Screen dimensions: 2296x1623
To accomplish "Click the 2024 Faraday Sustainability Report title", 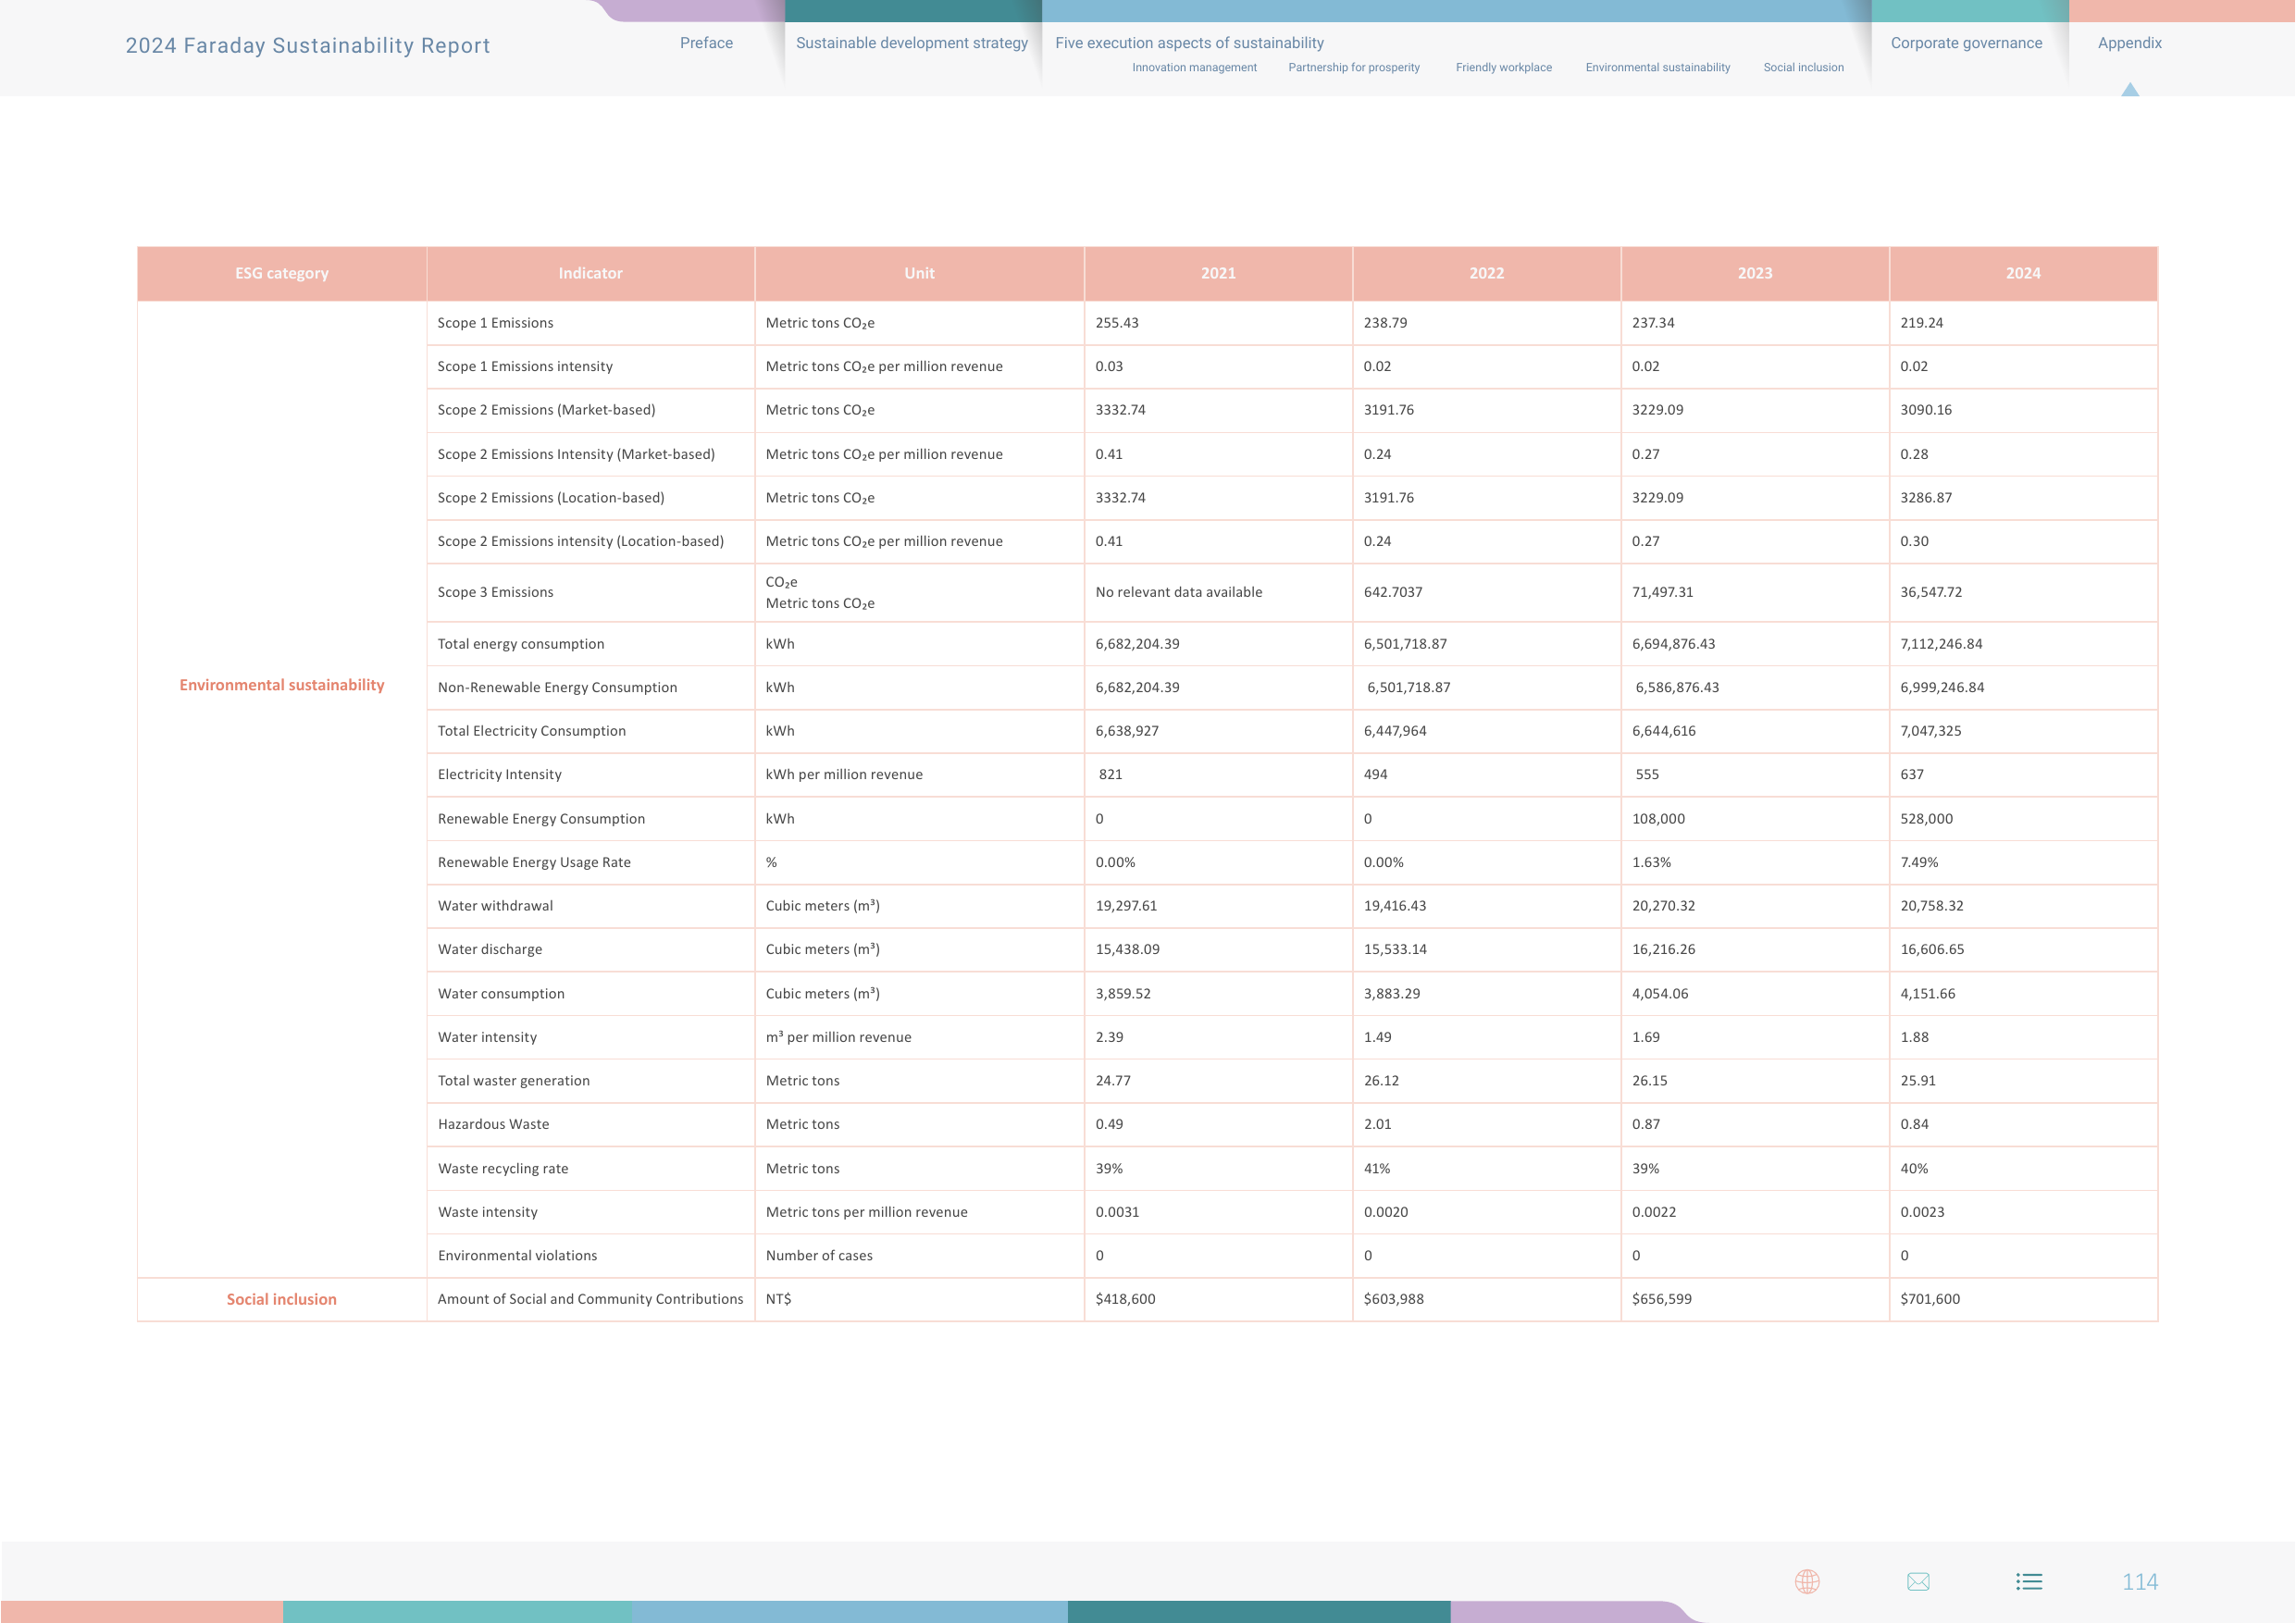I will click(x=308, y=45).
